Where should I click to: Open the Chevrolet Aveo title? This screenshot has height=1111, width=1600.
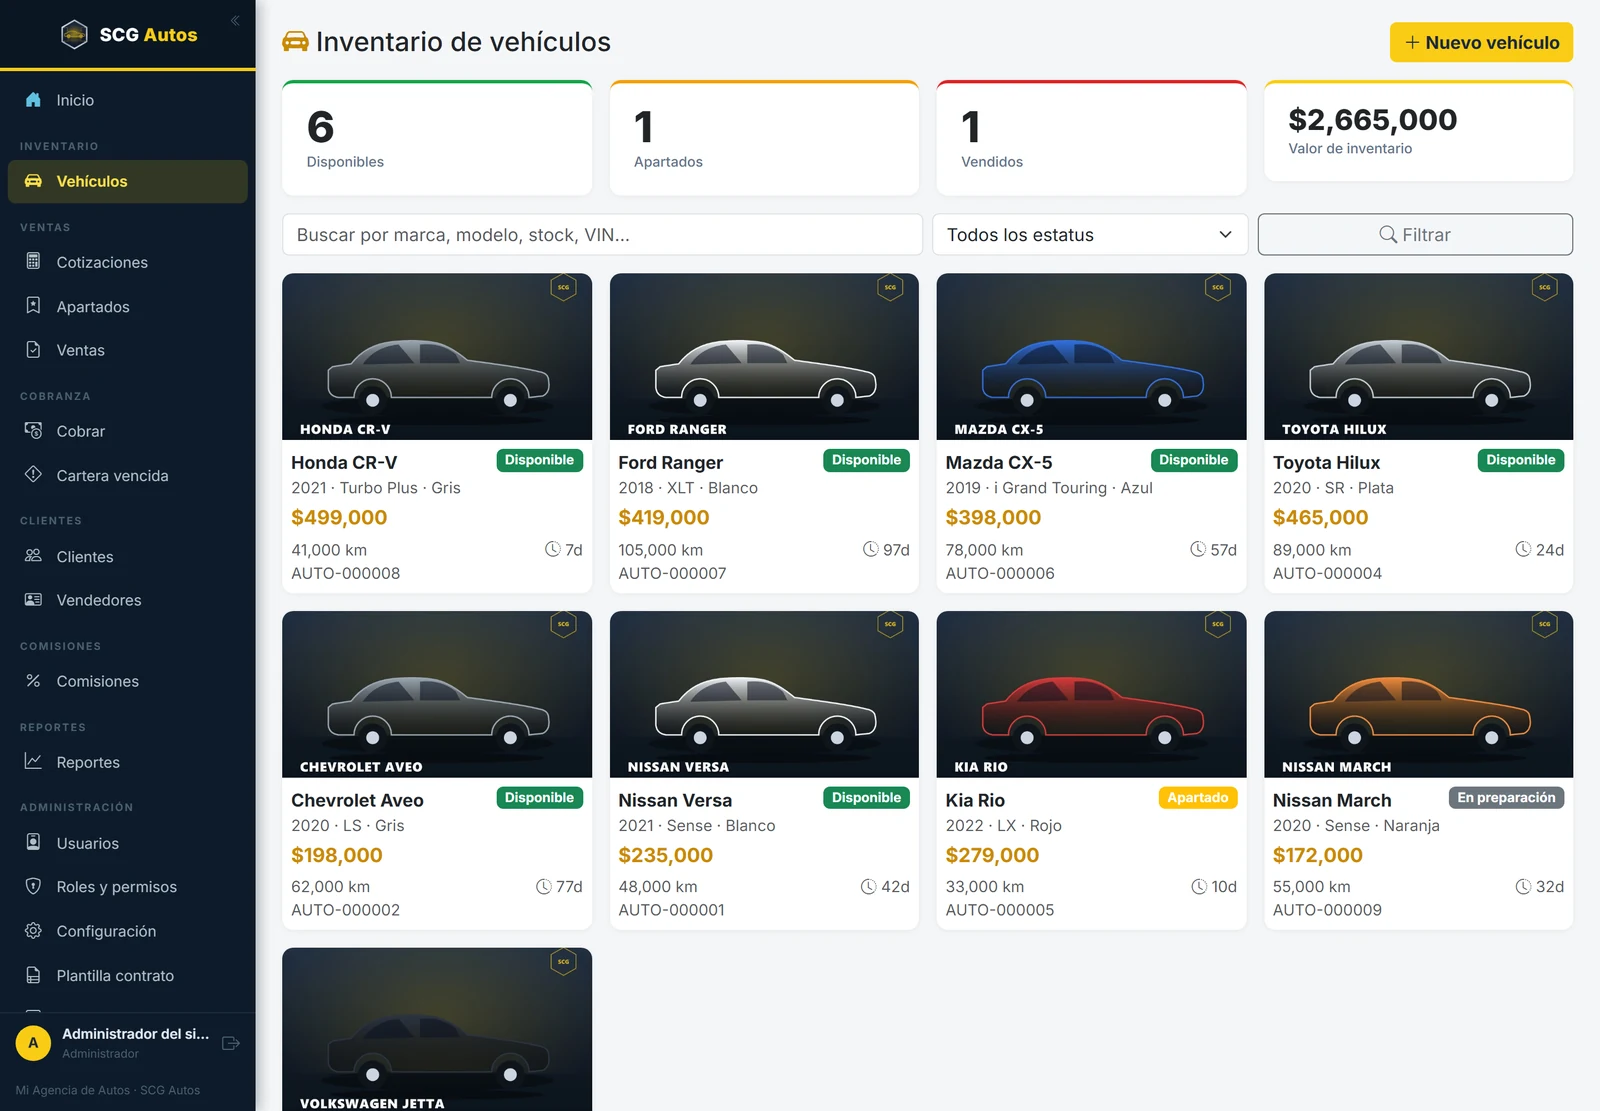click(x=357, y=800)
